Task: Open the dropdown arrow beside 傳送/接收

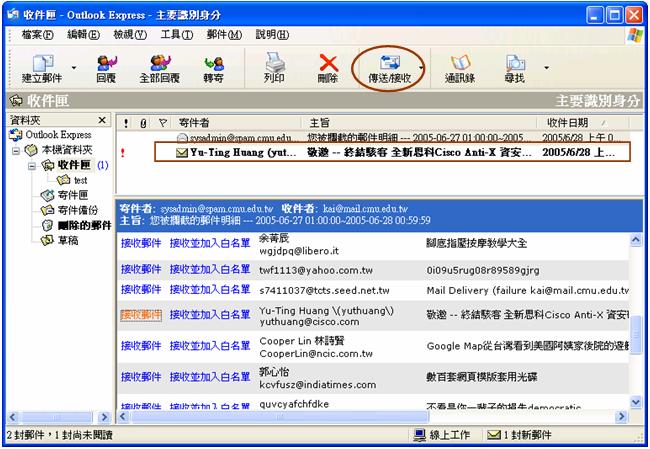Action: coord(421,68)
